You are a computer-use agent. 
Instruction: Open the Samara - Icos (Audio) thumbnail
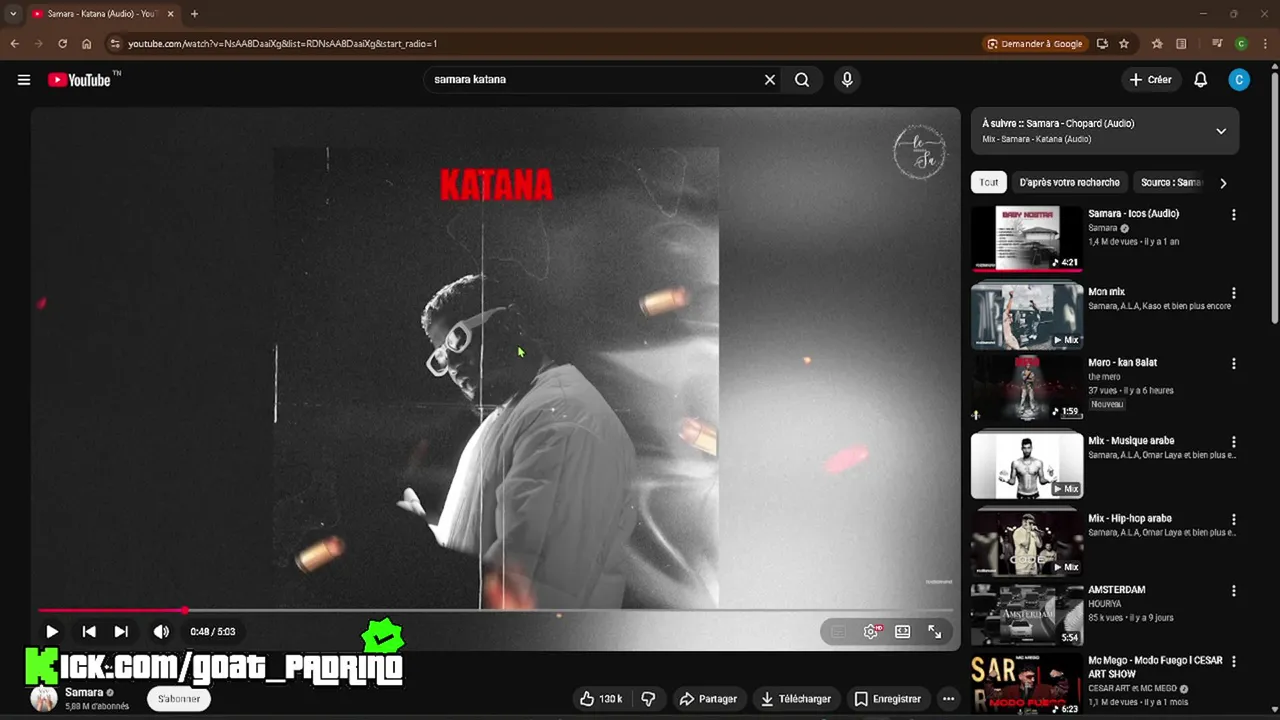click(1027, 238)
